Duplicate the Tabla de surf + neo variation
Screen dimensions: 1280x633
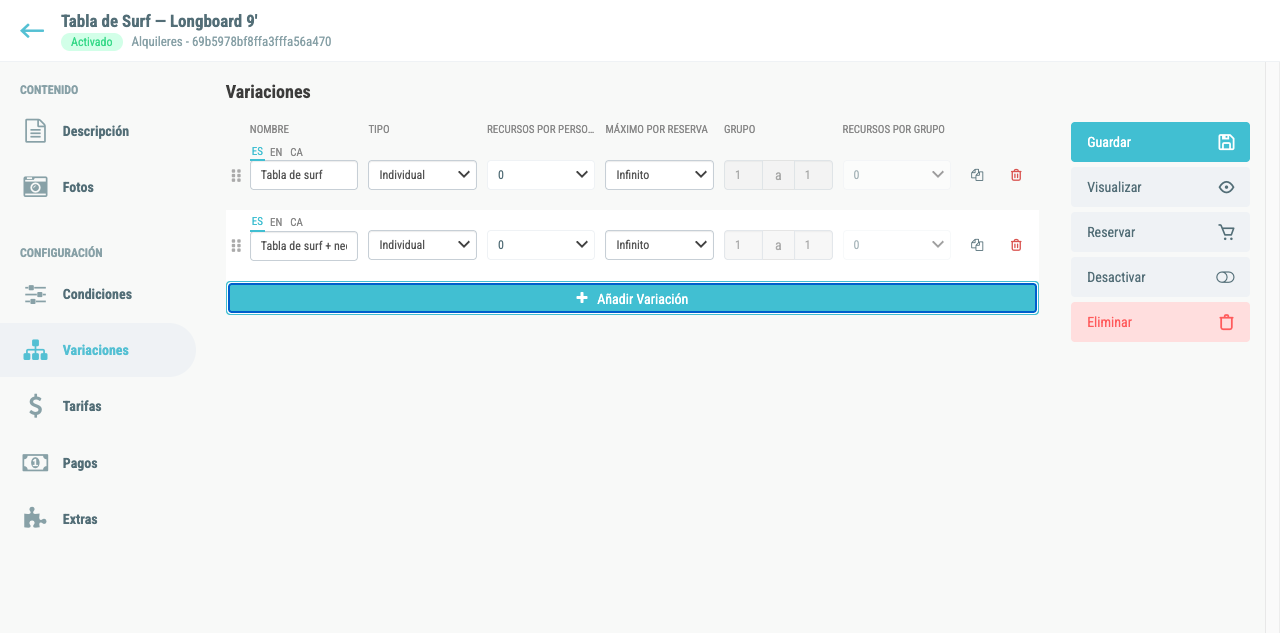pyautogui.click(x=977, y=245)
